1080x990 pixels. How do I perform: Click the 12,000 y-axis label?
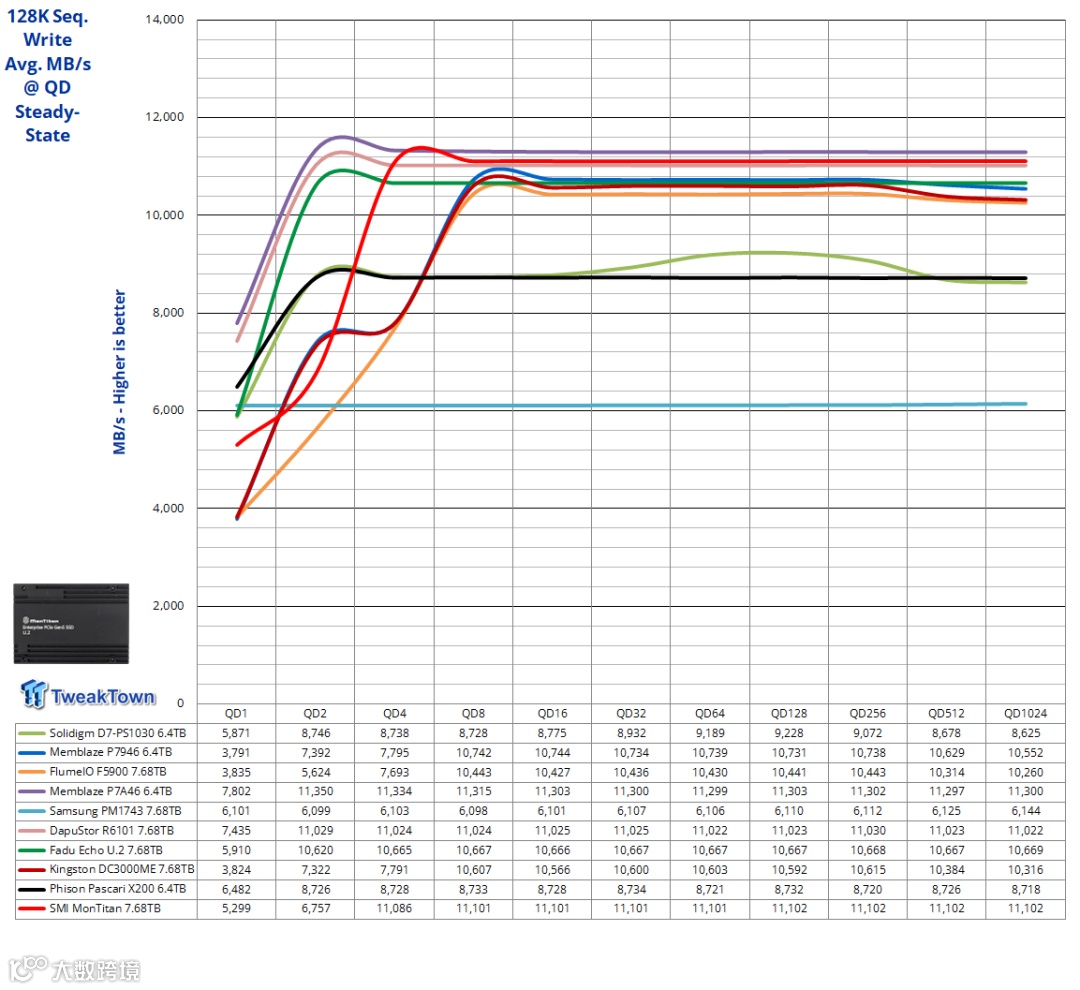165,117
